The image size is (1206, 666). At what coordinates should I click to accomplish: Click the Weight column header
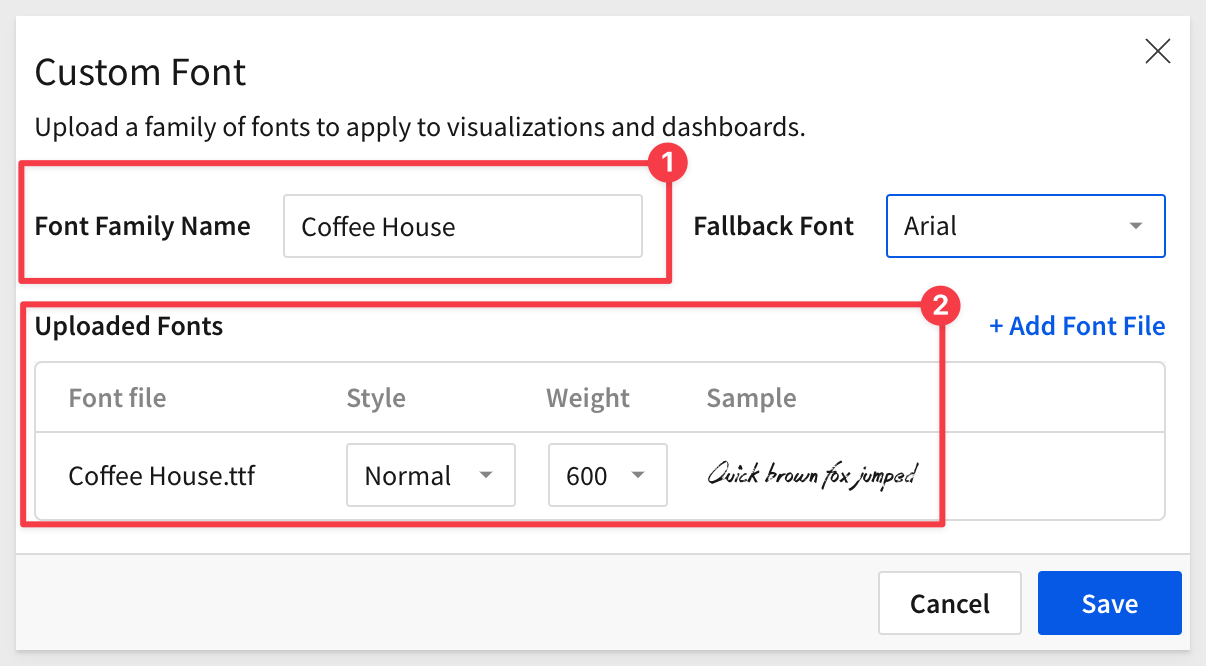pyautogui.click(x=588, y=398)
